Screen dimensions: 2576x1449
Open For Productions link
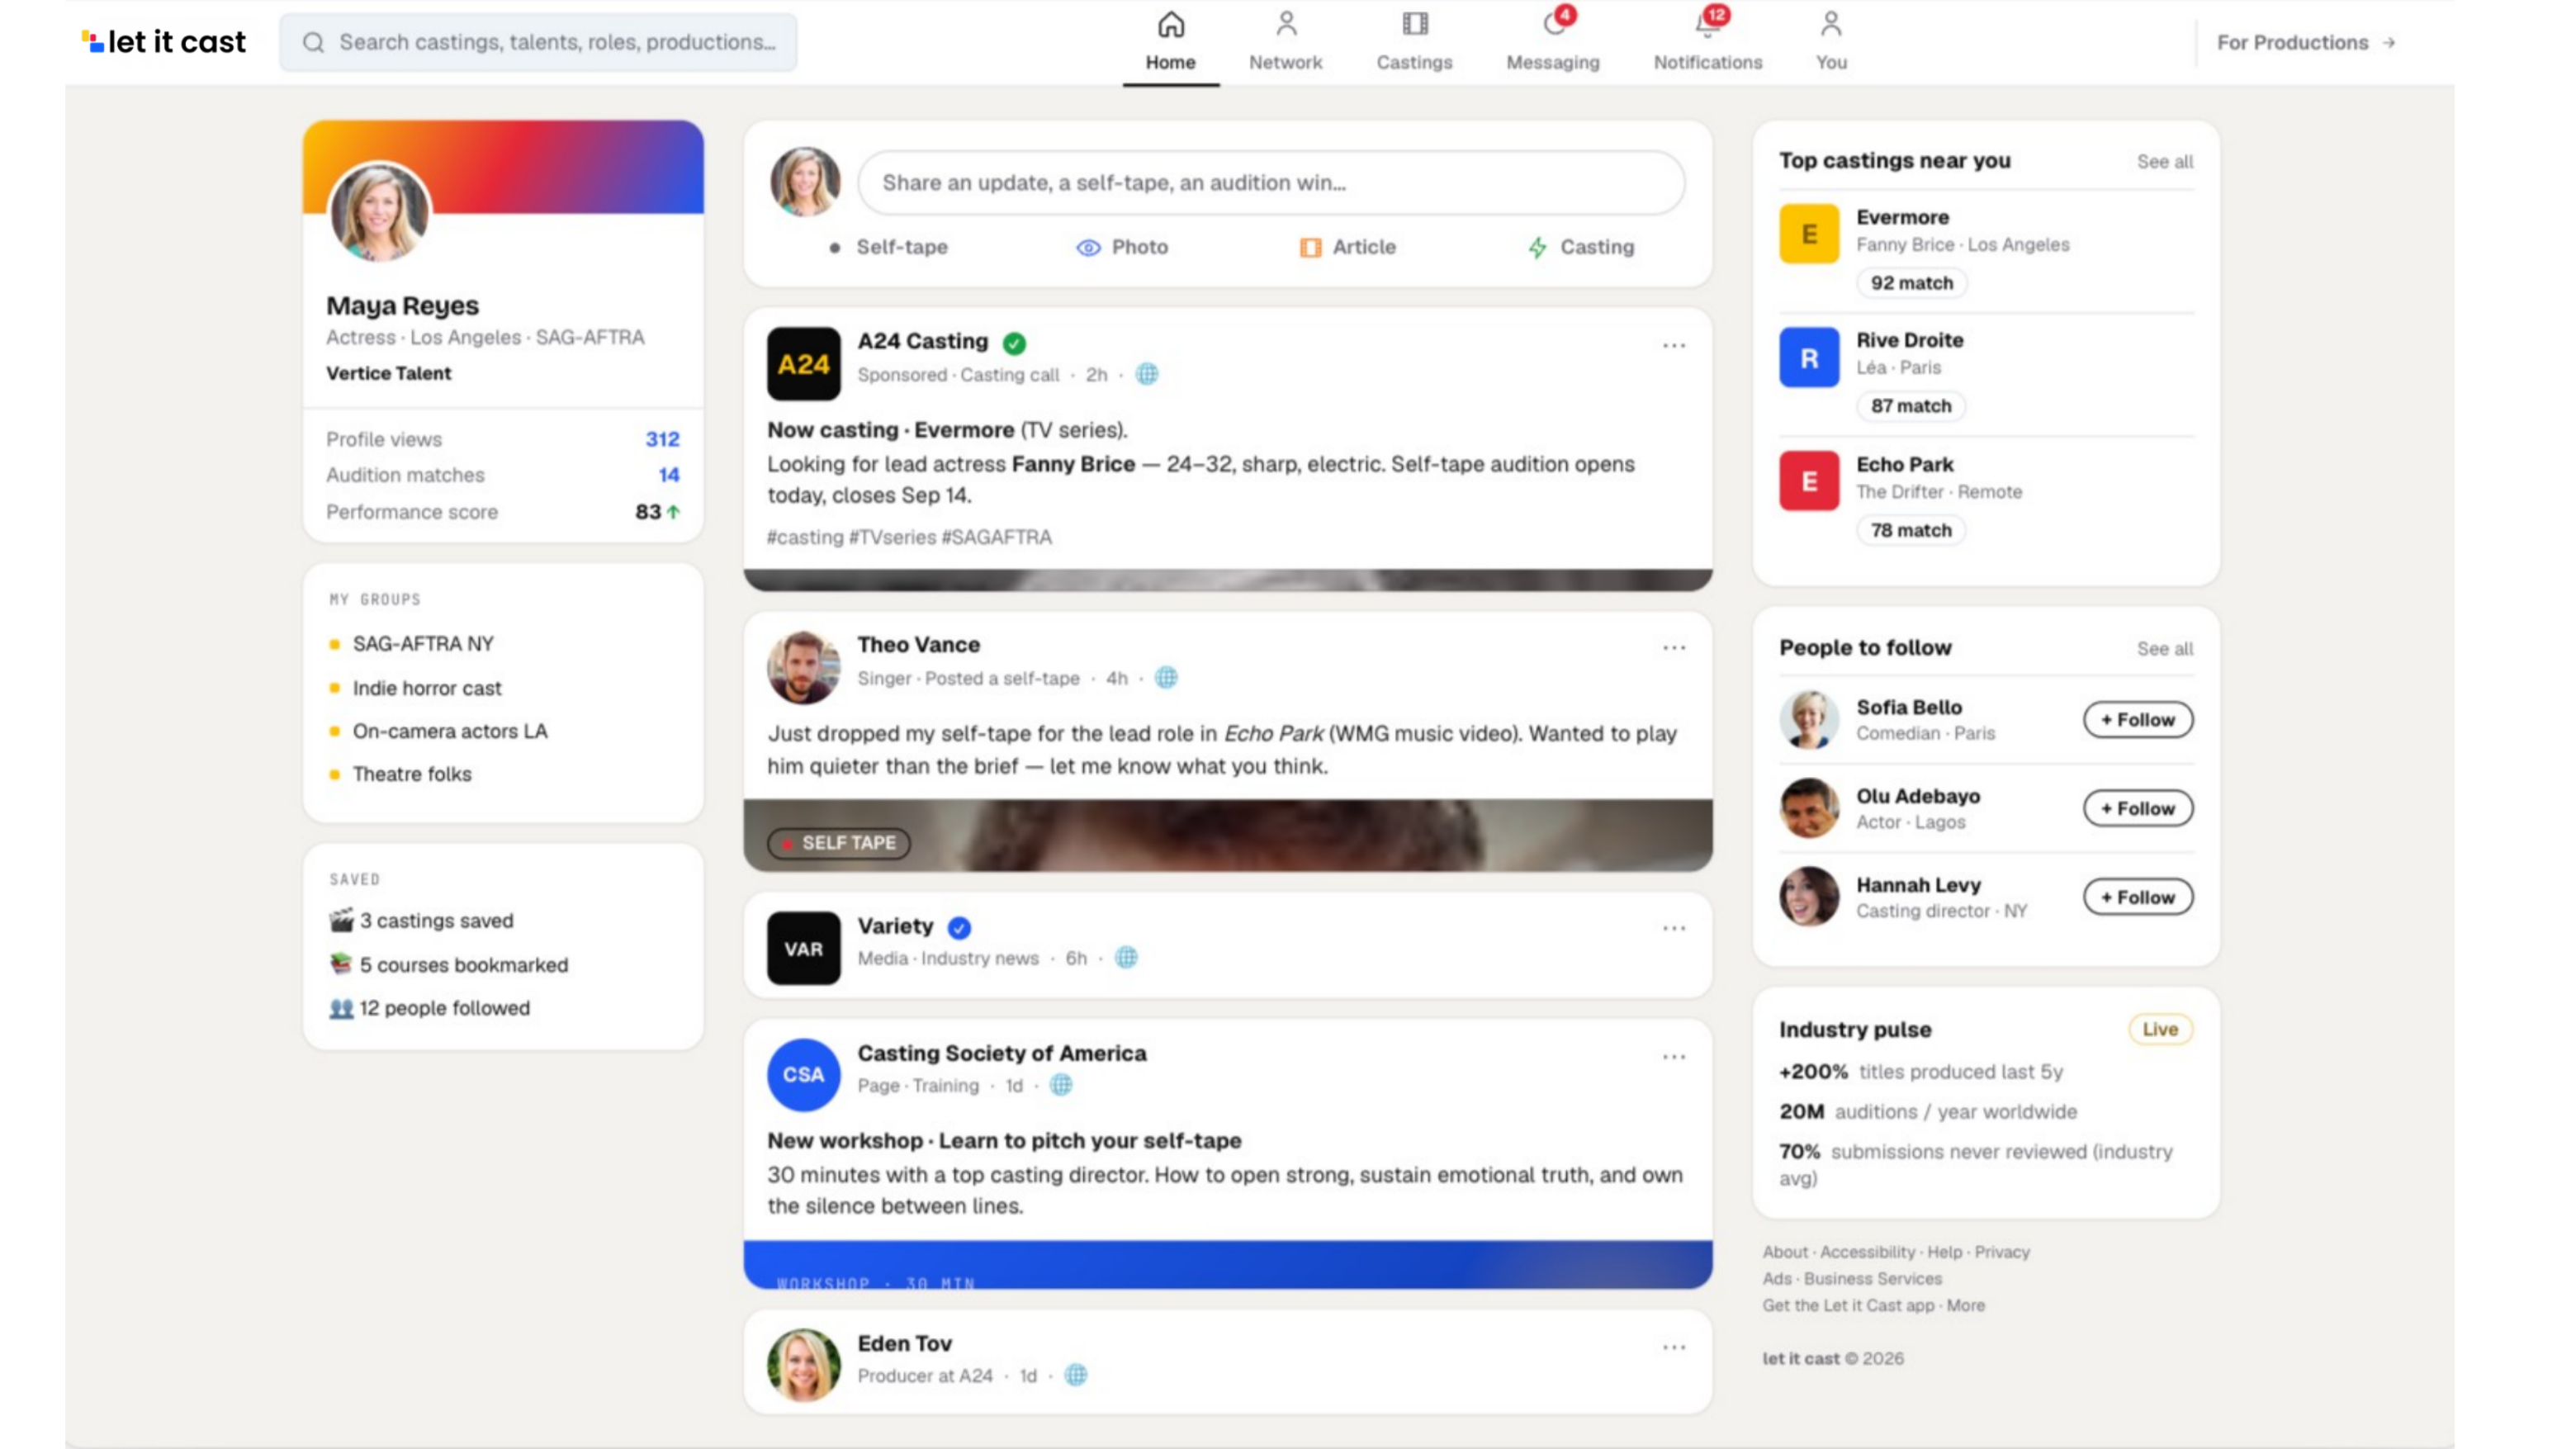(2305, 42)
